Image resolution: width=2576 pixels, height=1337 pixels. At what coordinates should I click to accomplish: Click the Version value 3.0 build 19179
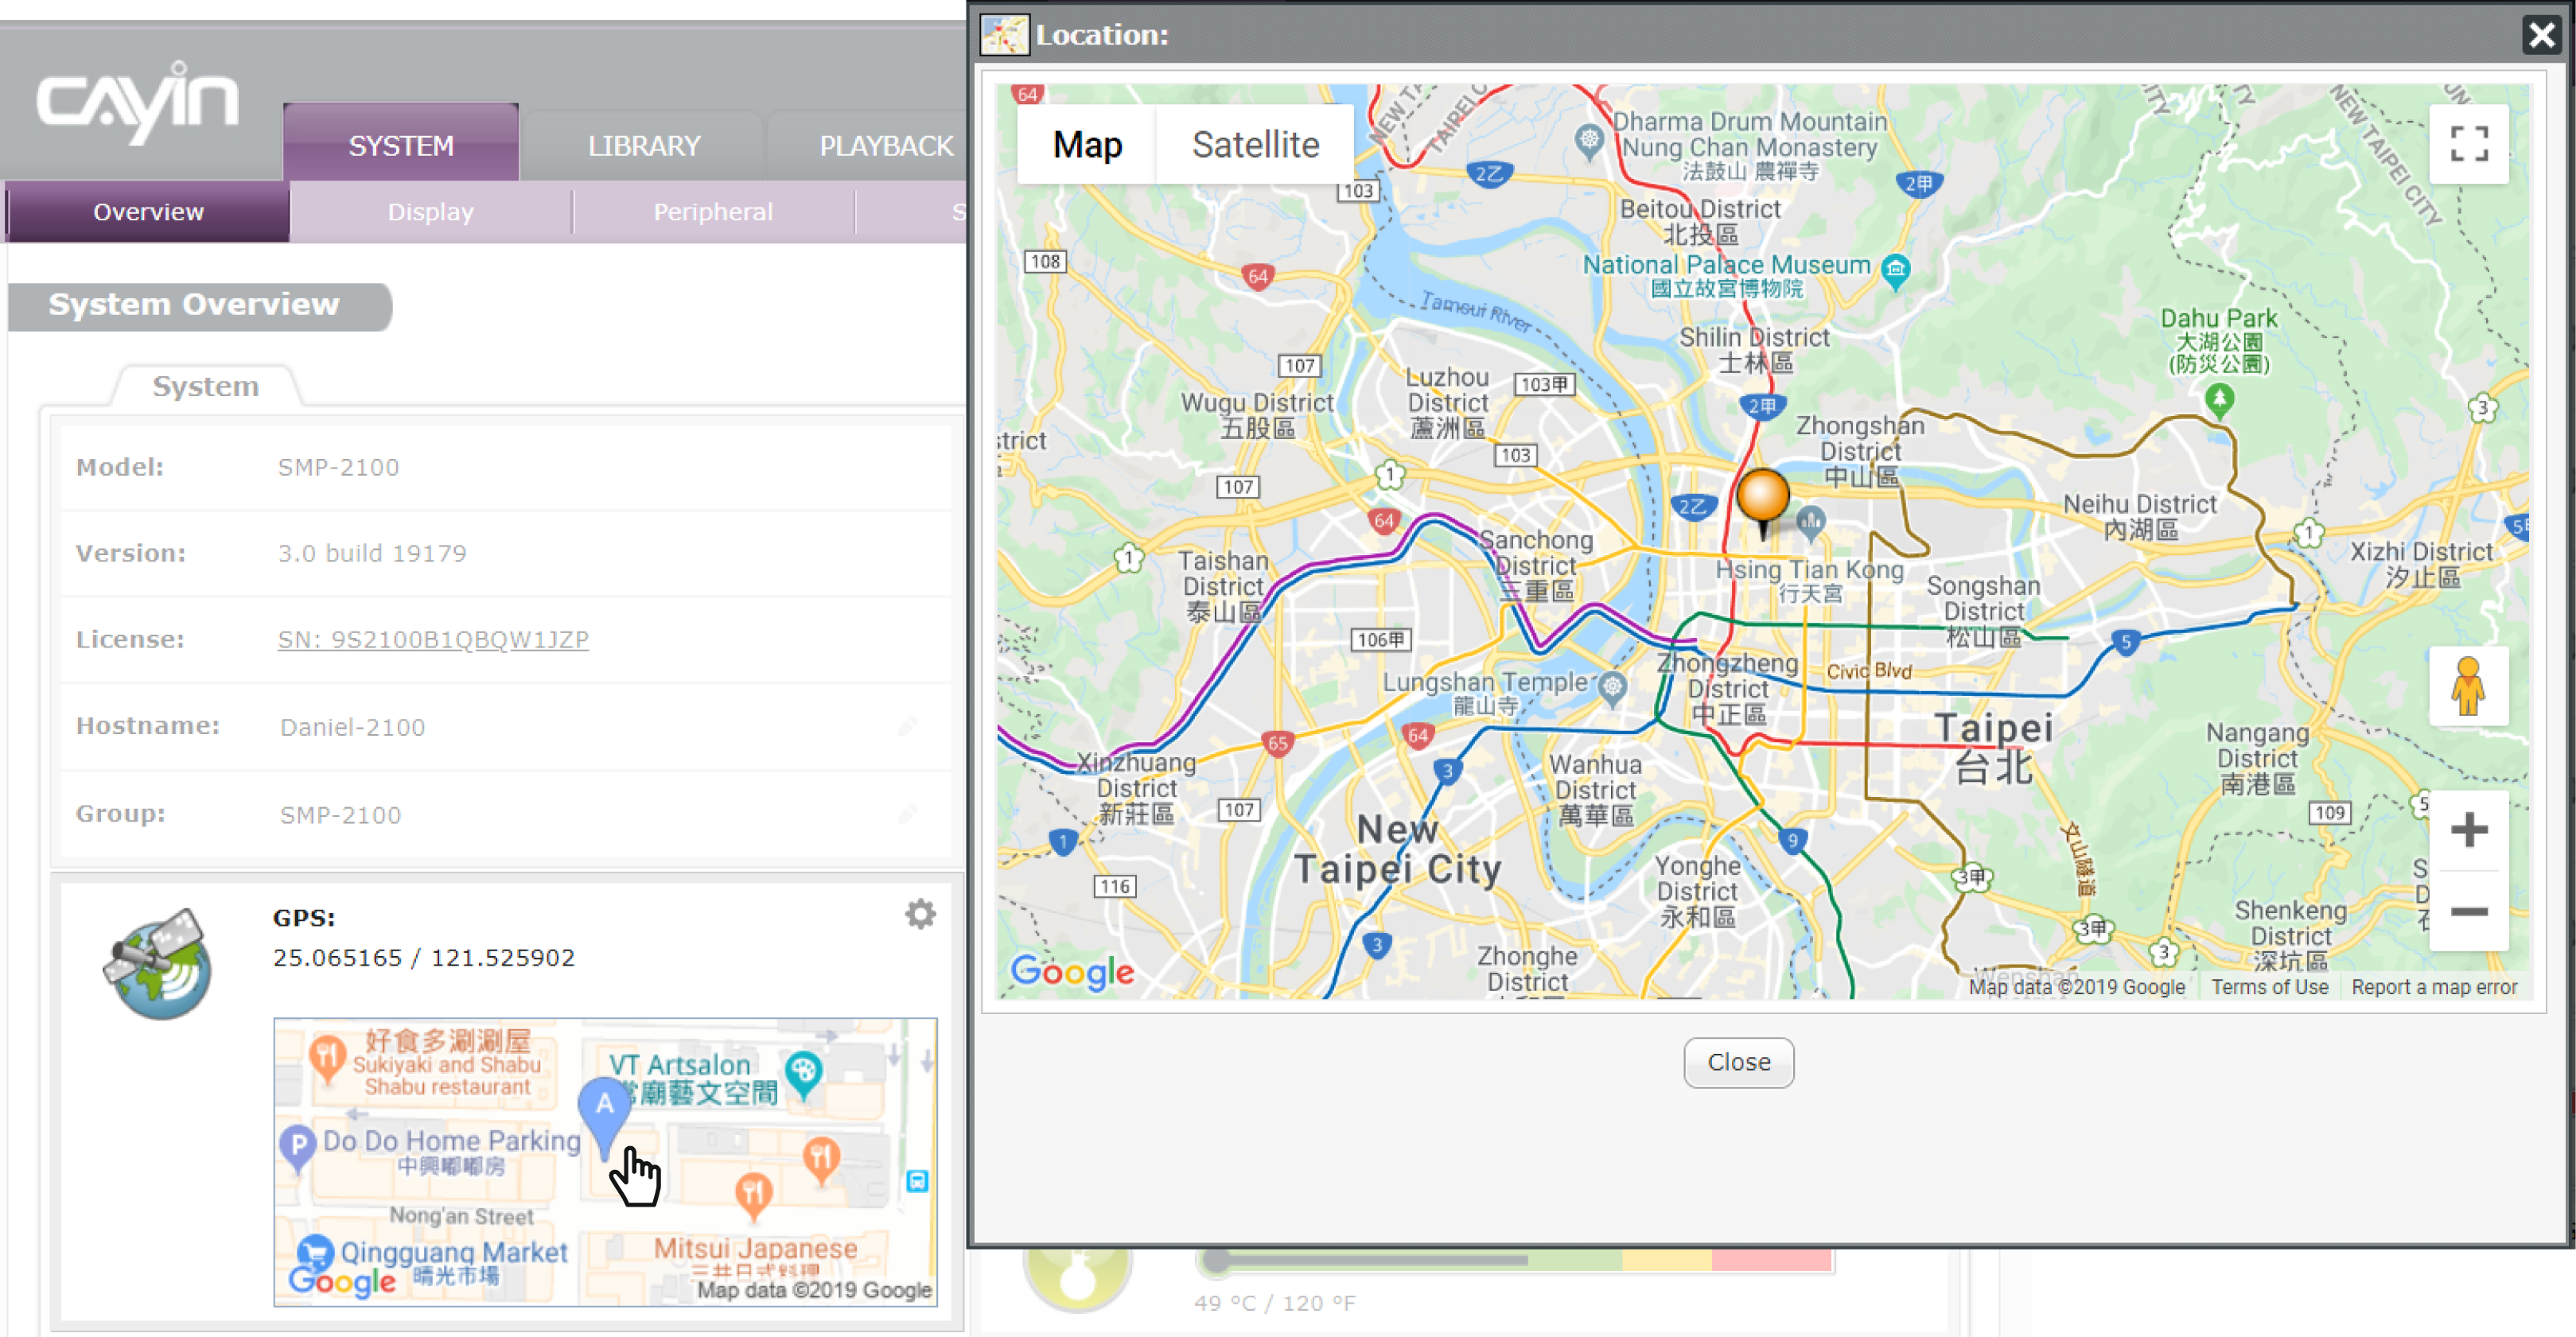coord(372,553)
